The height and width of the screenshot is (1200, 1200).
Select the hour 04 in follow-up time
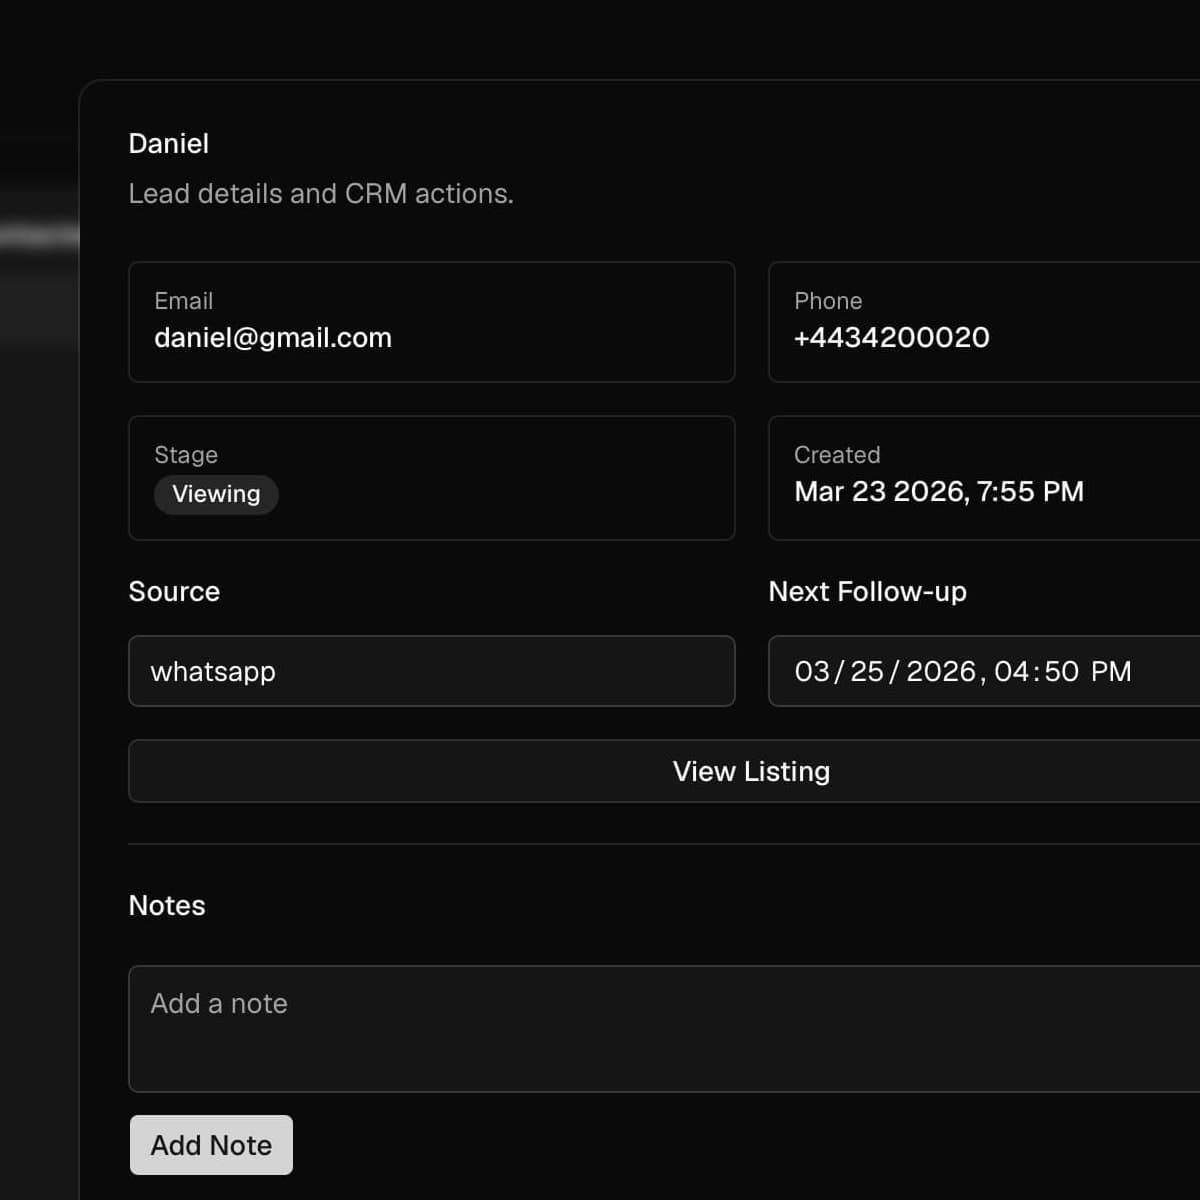coord(1011,671)
